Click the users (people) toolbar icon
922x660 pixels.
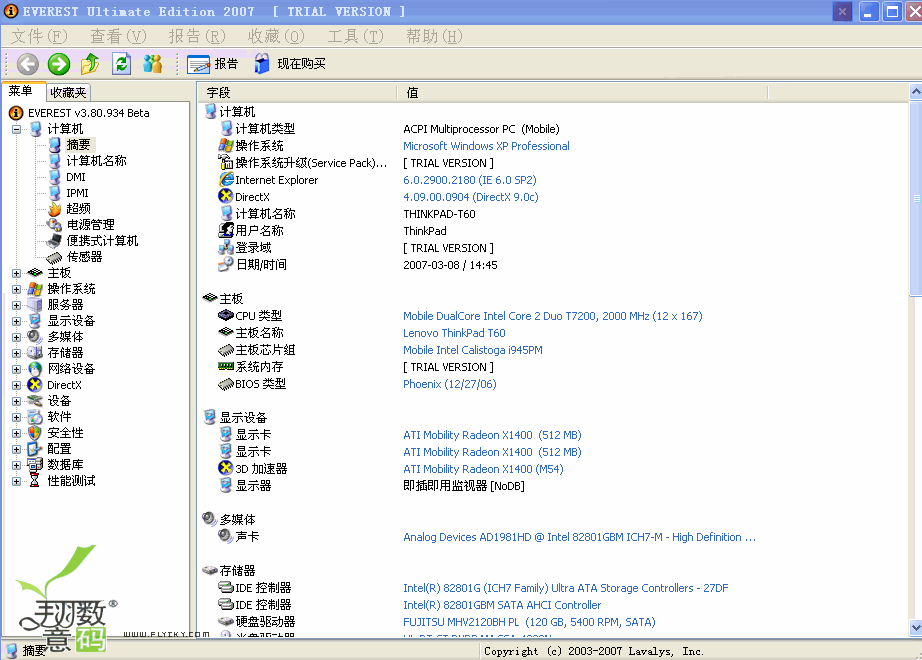tap(152, 64)
